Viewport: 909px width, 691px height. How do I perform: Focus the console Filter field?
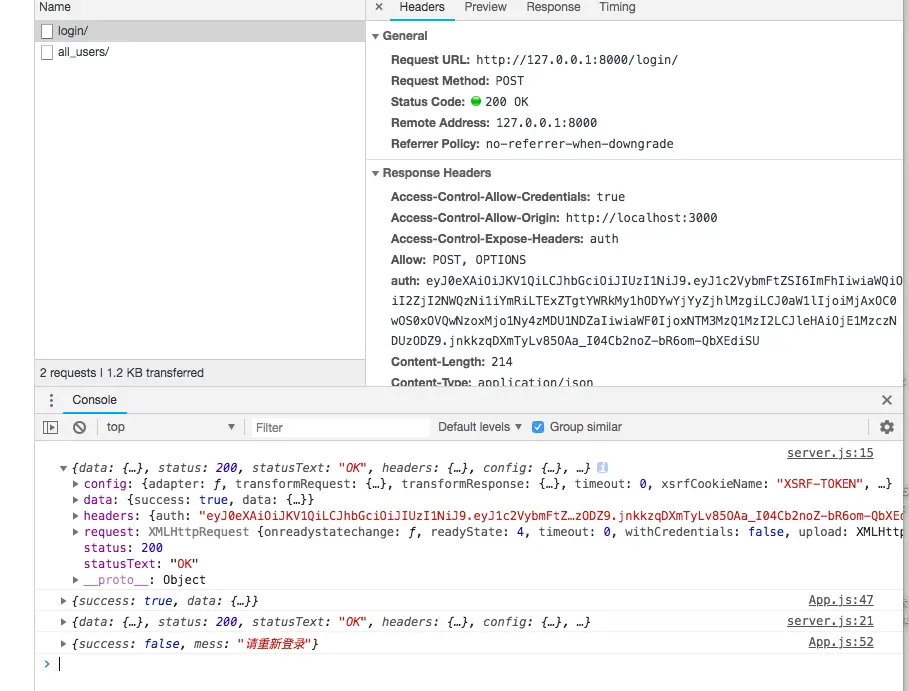340,427
